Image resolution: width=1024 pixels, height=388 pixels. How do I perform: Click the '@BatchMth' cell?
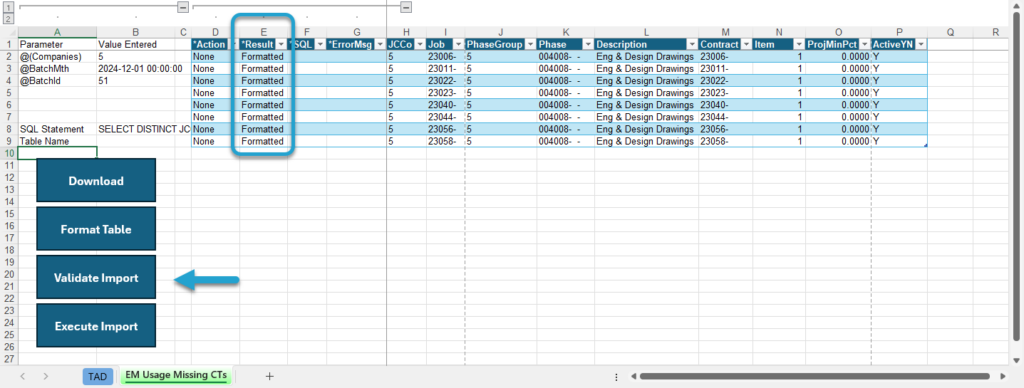[x=57, y=69]
